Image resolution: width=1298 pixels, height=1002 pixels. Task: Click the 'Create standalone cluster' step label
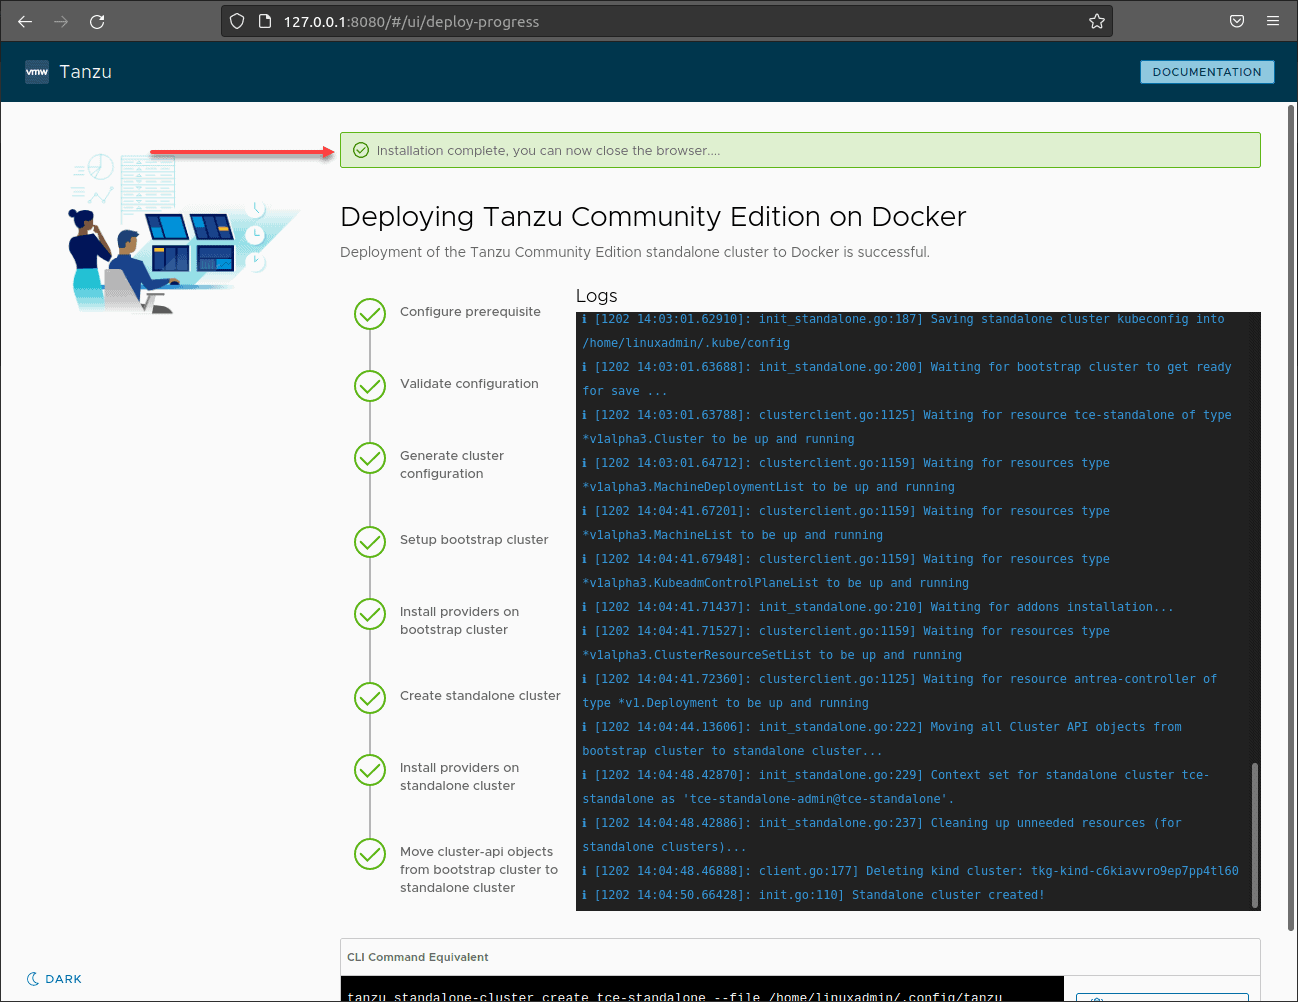coord(480,696)
